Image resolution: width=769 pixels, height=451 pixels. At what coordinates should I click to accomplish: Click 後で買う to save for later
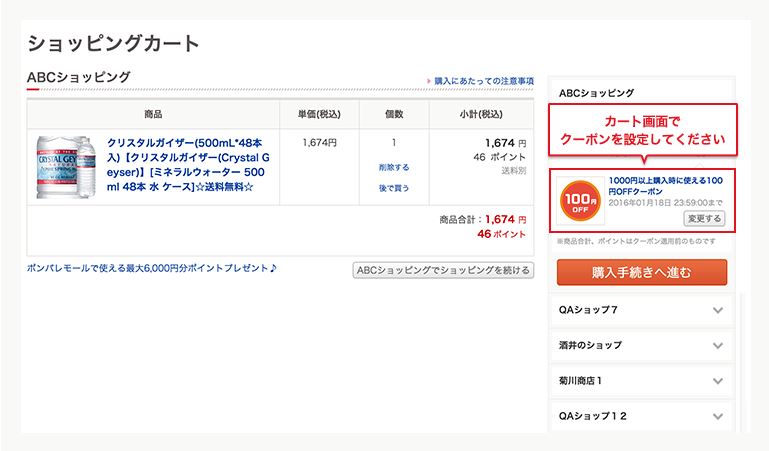click(394, 188)
